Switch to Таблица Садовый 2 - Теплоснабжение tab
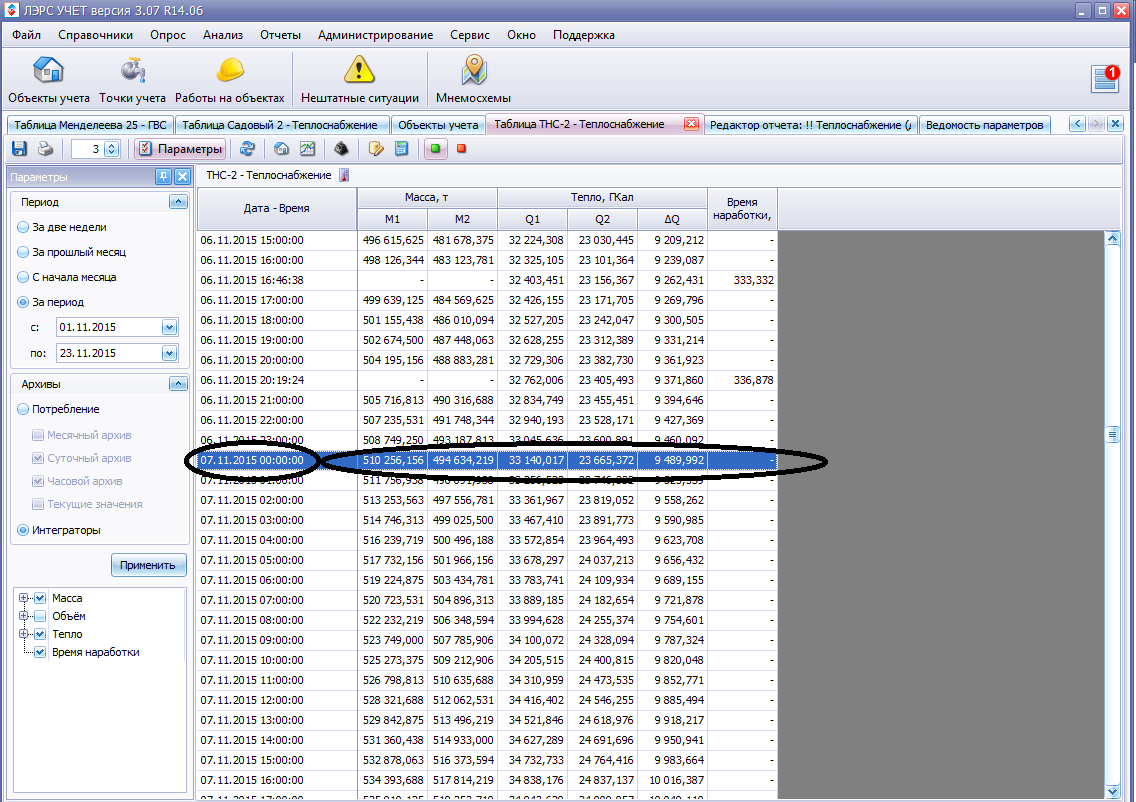This screenshot has height=802, width=1136. [280, 125]
